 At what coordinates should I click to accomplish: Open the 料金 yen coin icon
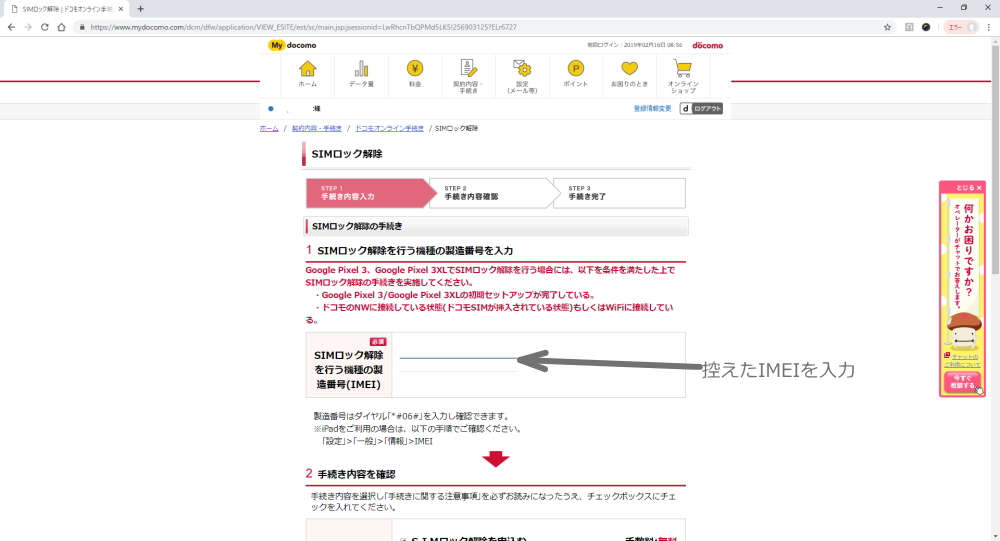click(x=415, y=68)
